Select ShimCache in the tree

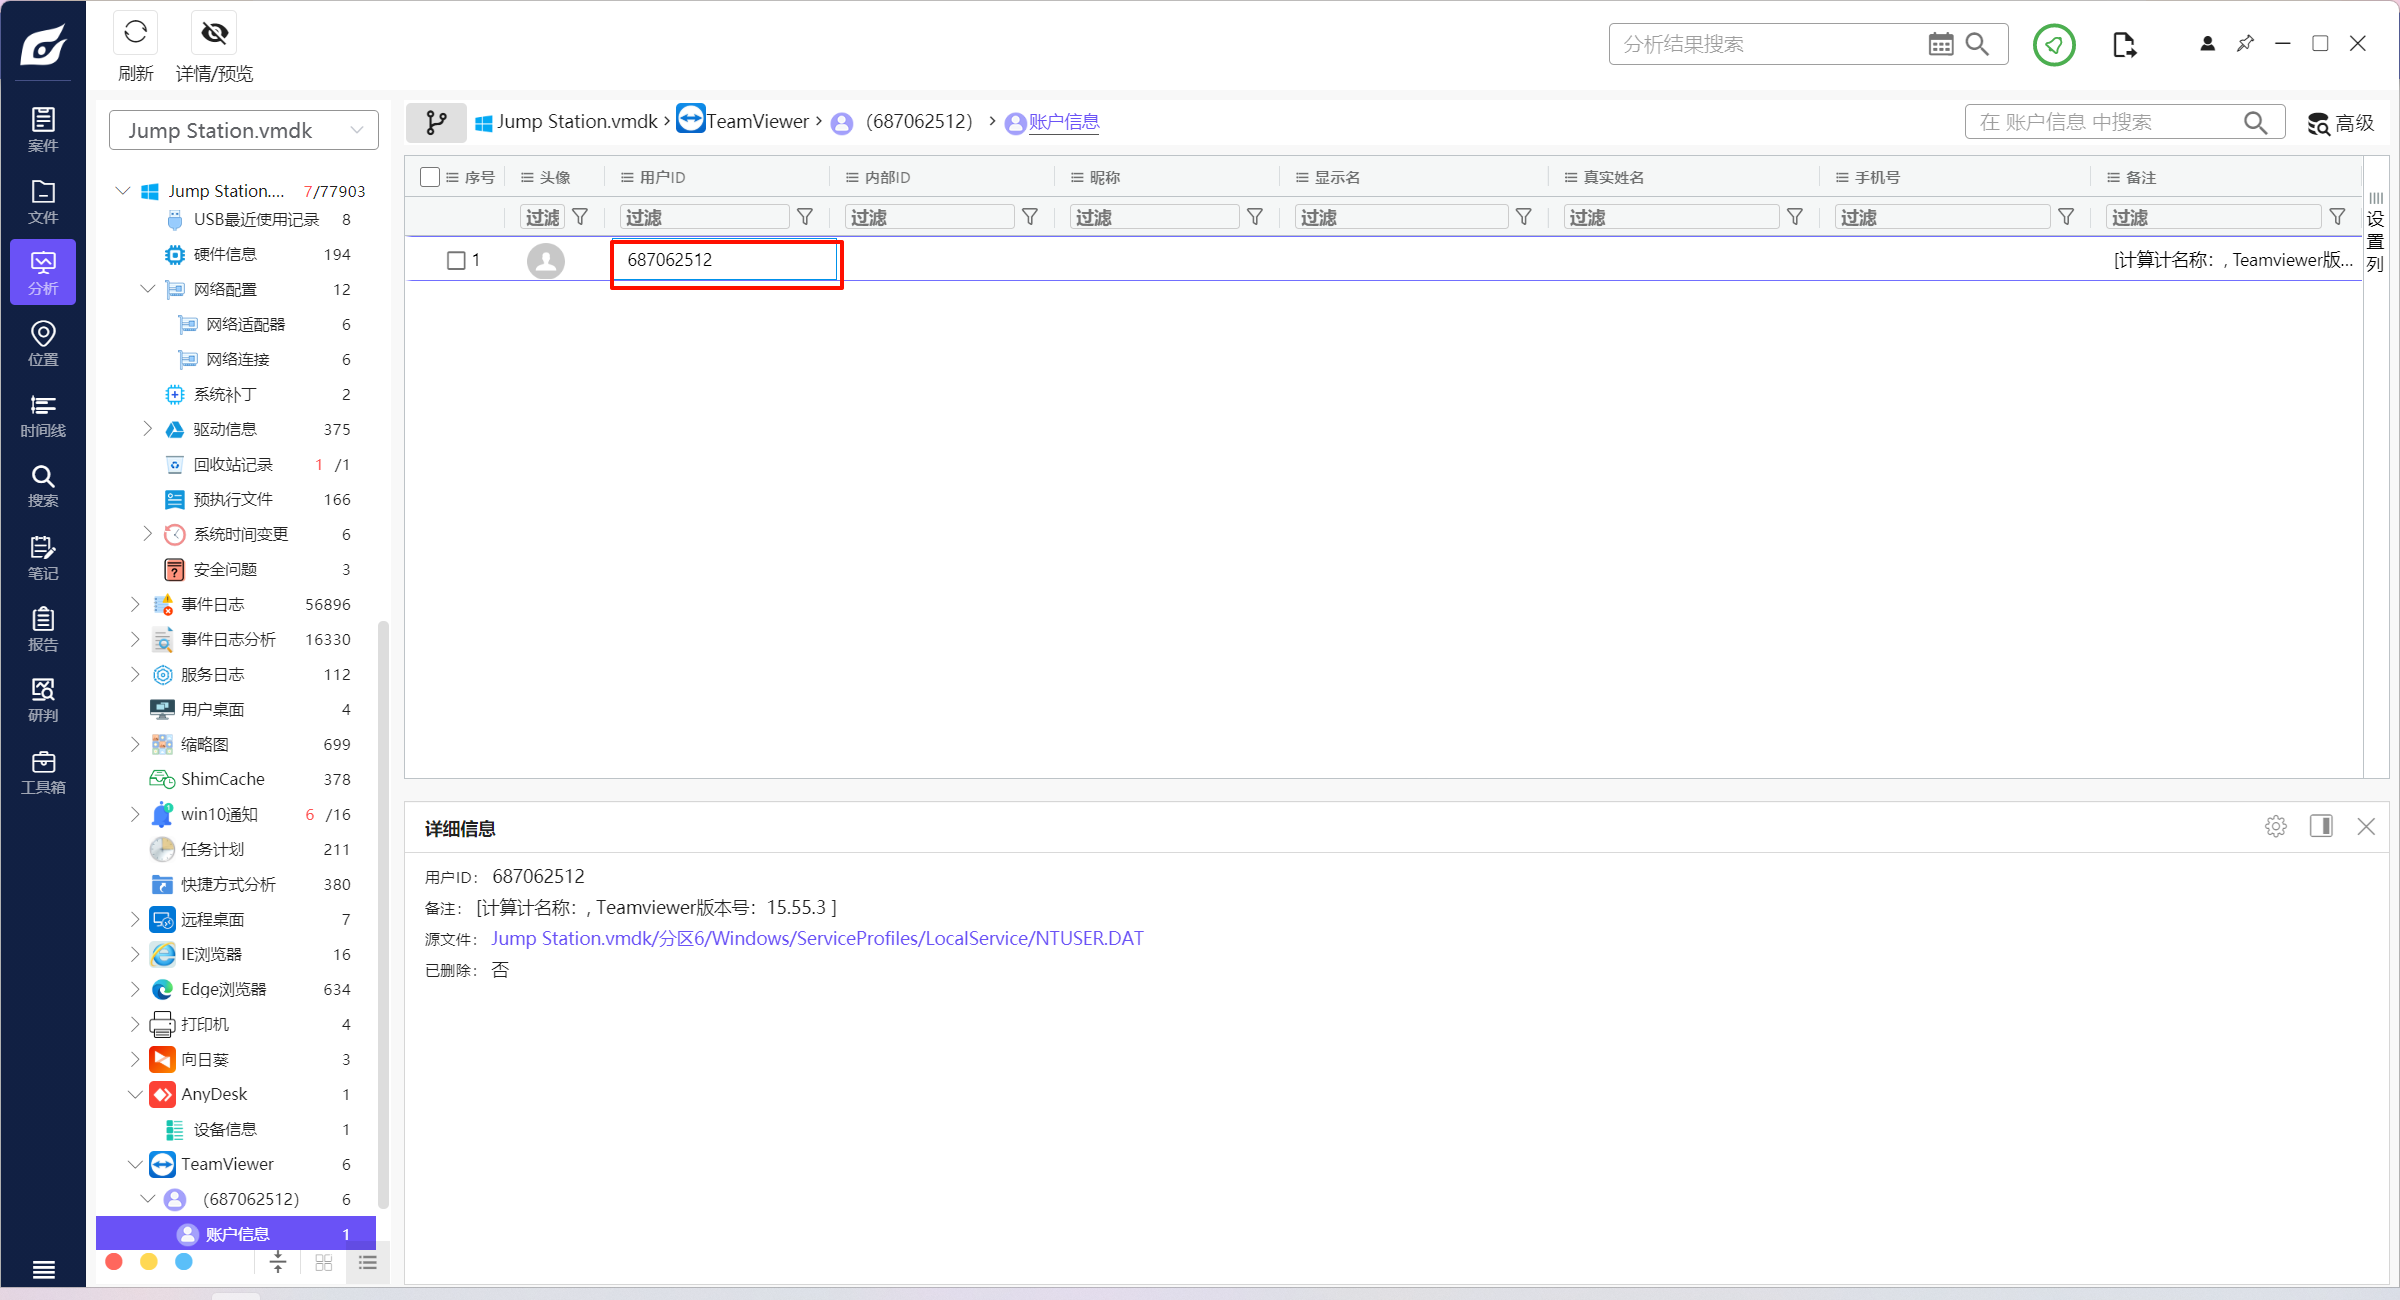tap(222, 779)
